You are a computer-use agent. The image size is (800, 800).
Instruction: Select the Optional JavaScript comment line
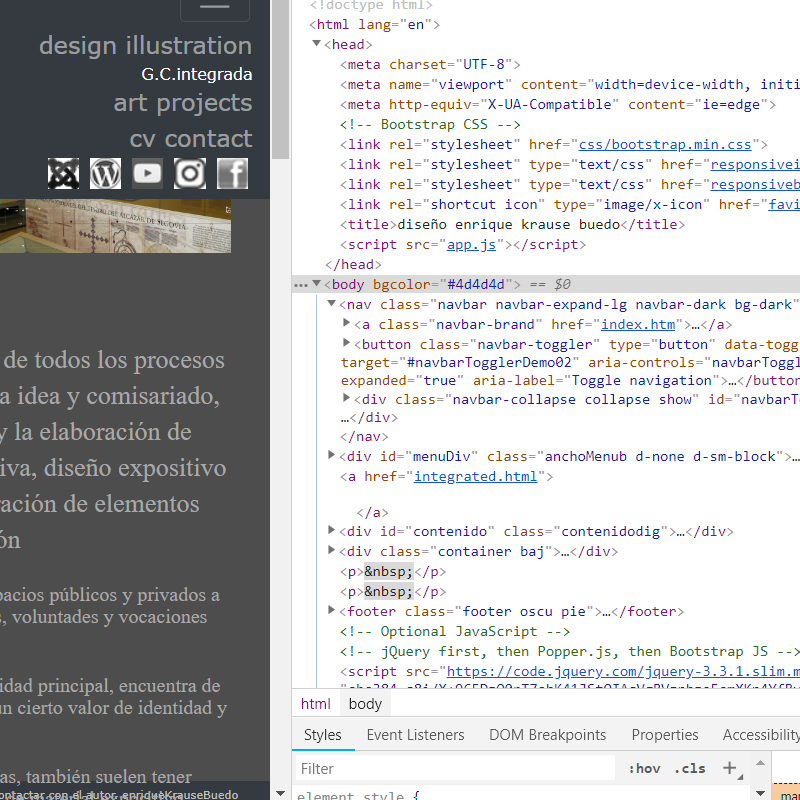(x=455, y=632)
